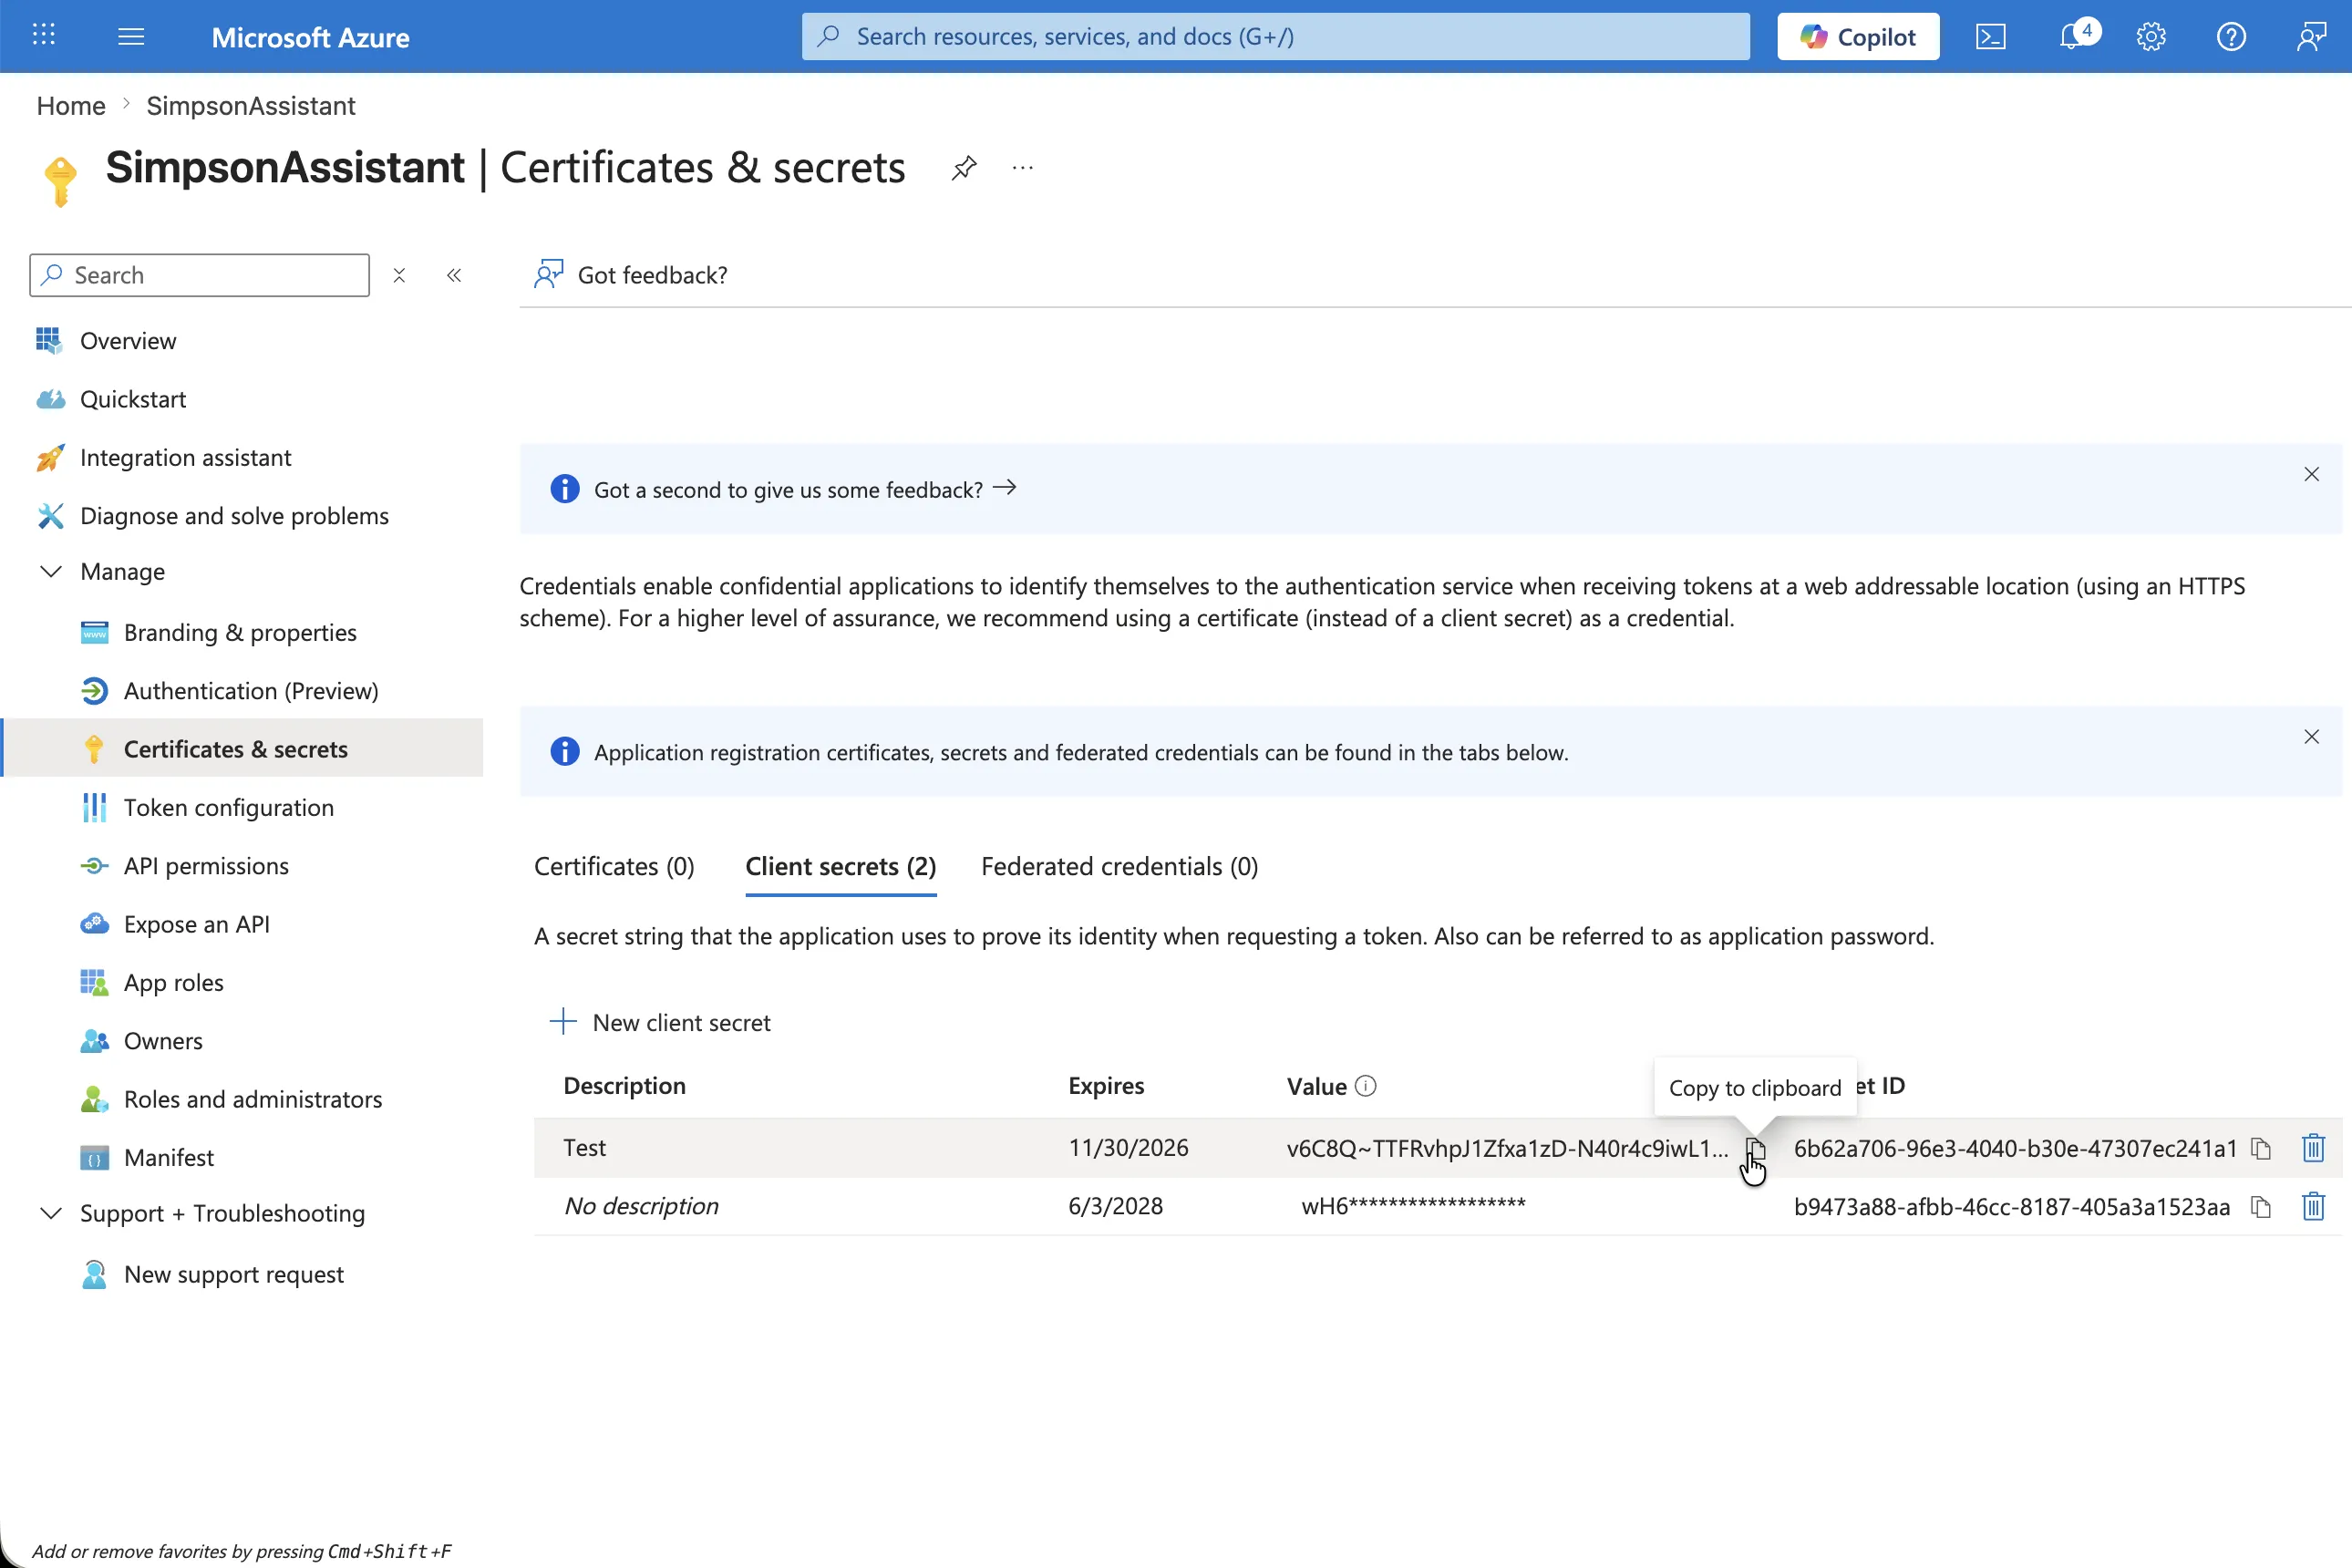The width and height of the screenshot is (2352, 1568).
Task: Open Owners
Action: coord(163,1041)
